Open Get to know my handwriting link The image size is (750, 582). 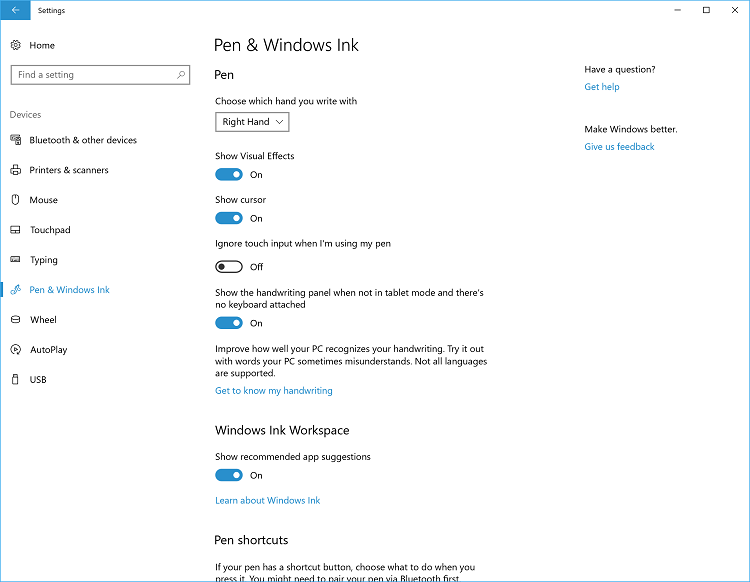pyautogui.click(x=274, y=391)
